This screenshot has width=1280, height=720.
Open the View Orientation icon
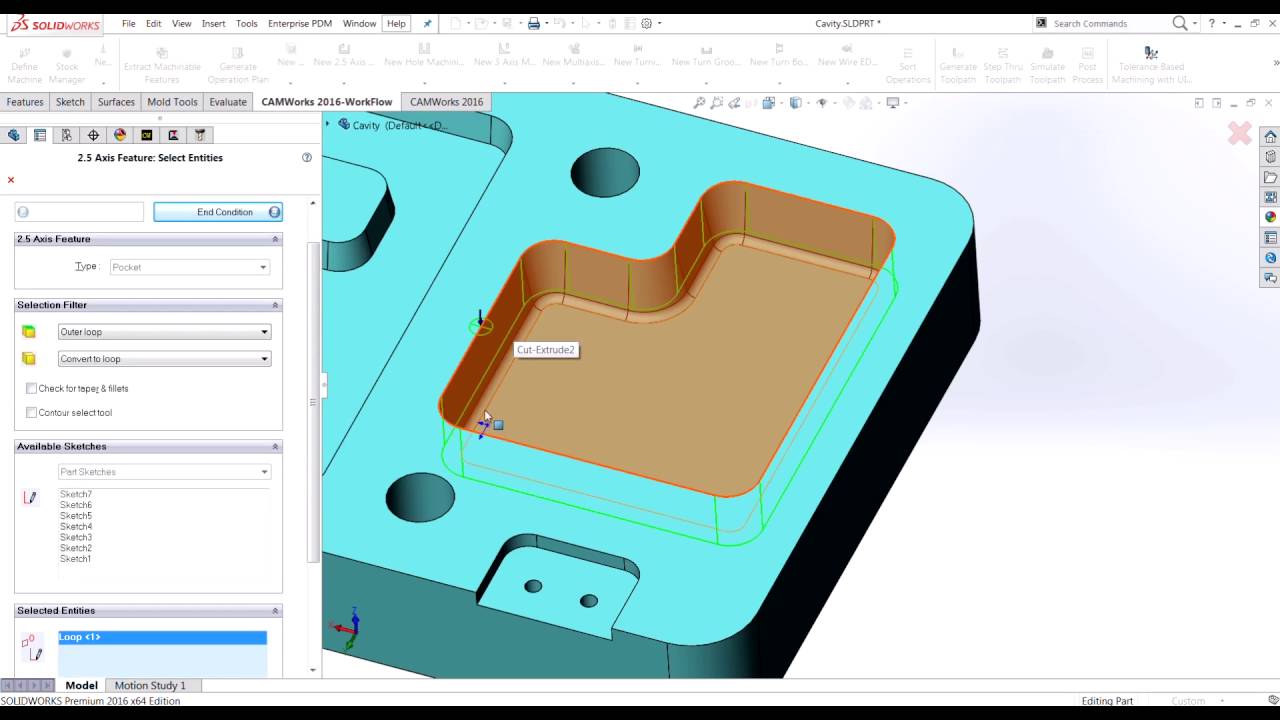tap(768, 102)
